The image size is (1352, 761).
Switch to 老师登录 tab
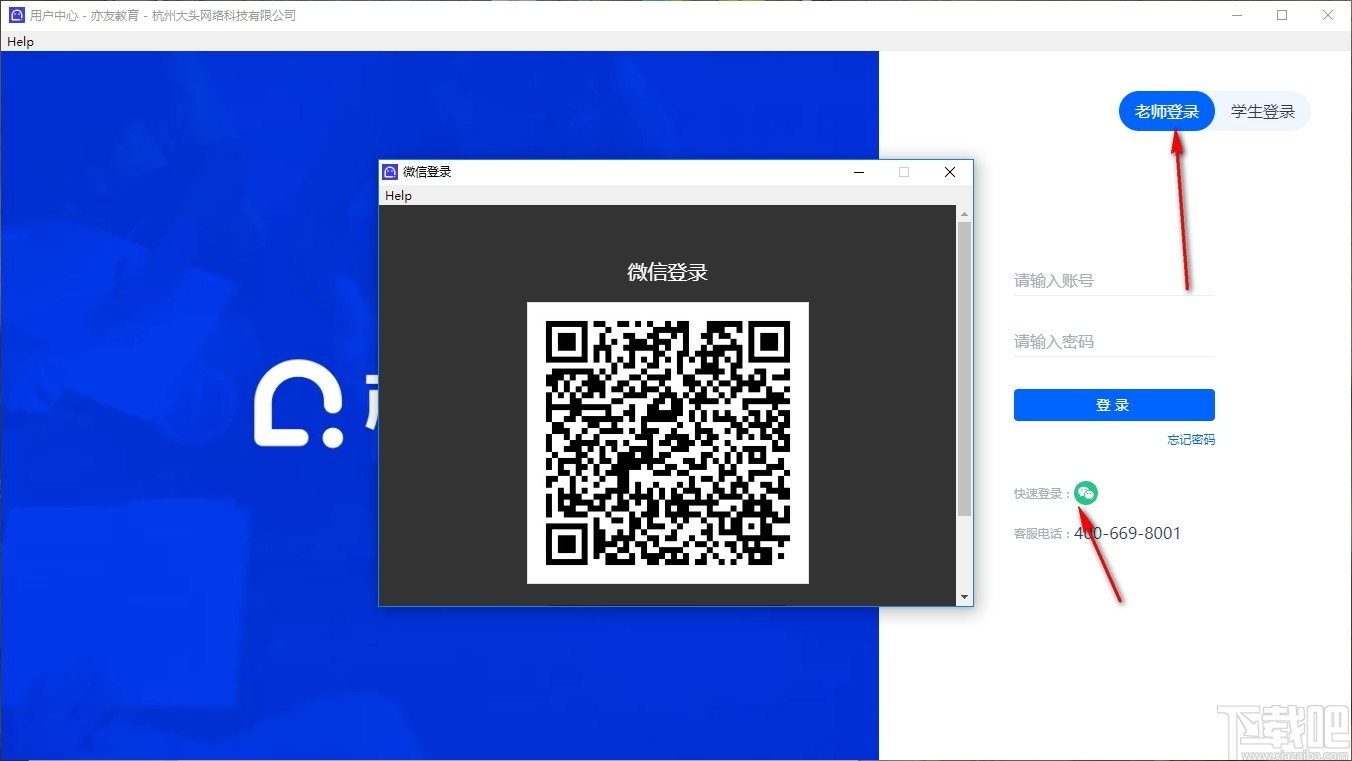point(1166,111)
